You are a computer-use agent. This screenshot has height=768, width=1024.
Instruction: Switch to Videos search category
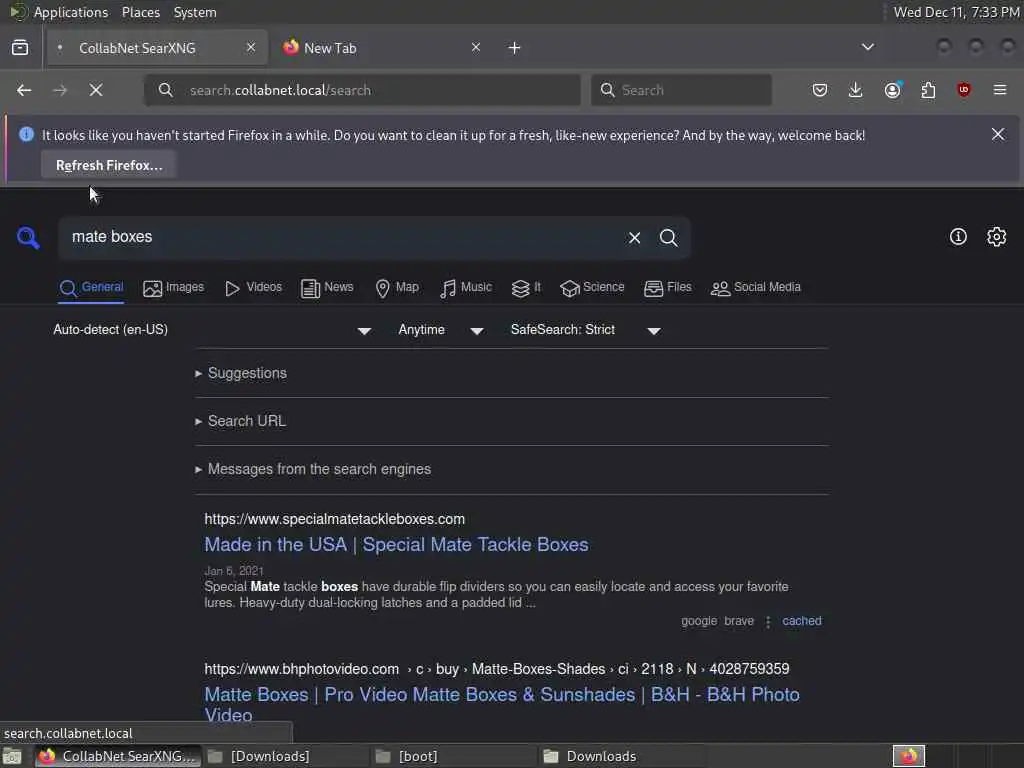(x=253, y=287)
